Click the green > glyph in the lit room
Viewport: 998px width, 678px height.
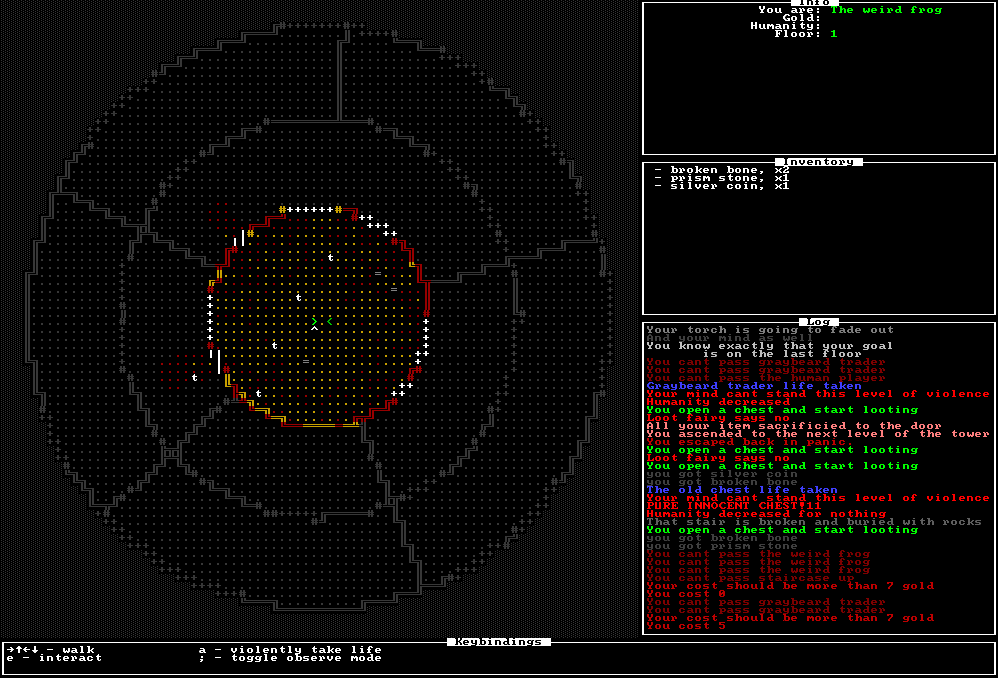click(x=314, y=321)
